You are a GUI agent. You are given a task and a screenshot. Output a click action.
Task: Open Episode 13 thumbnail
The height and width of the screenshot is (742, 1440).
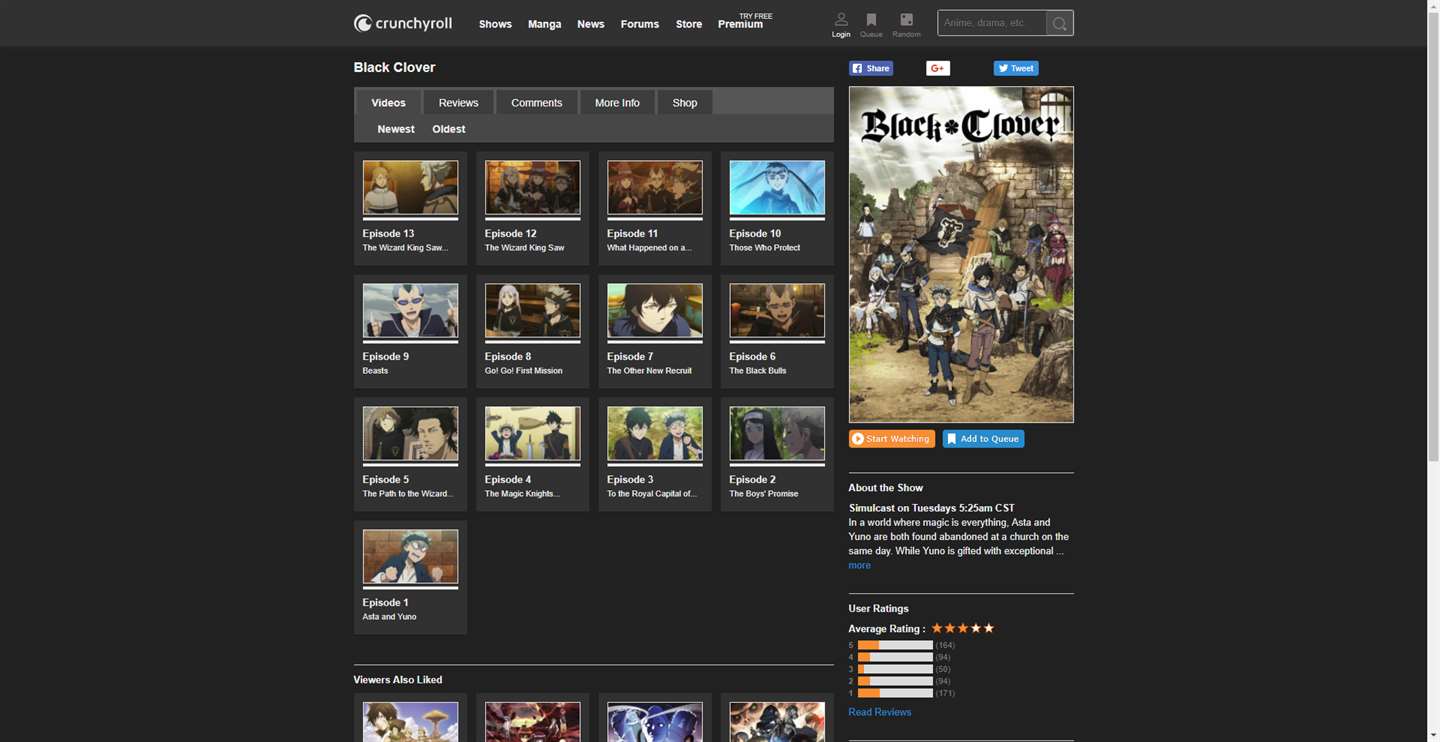410,187
